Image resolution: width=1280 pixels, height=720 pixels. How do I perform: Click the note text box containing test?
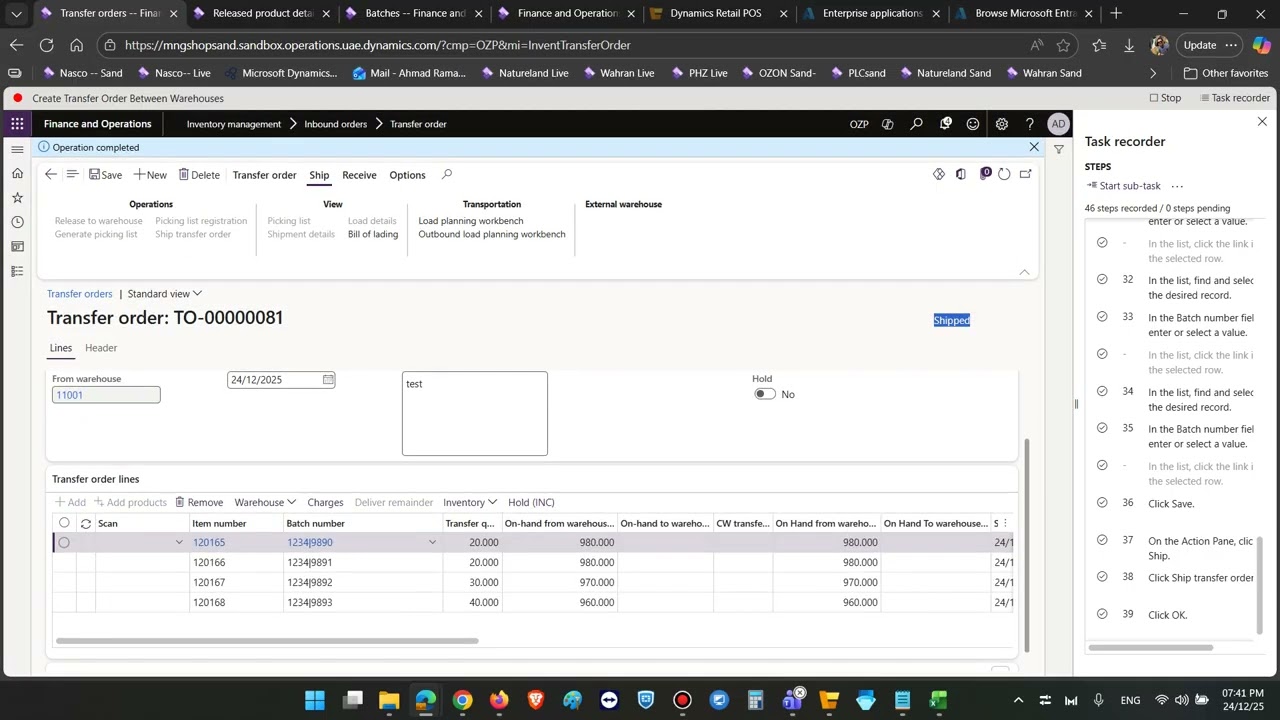(x=475, y=413)
